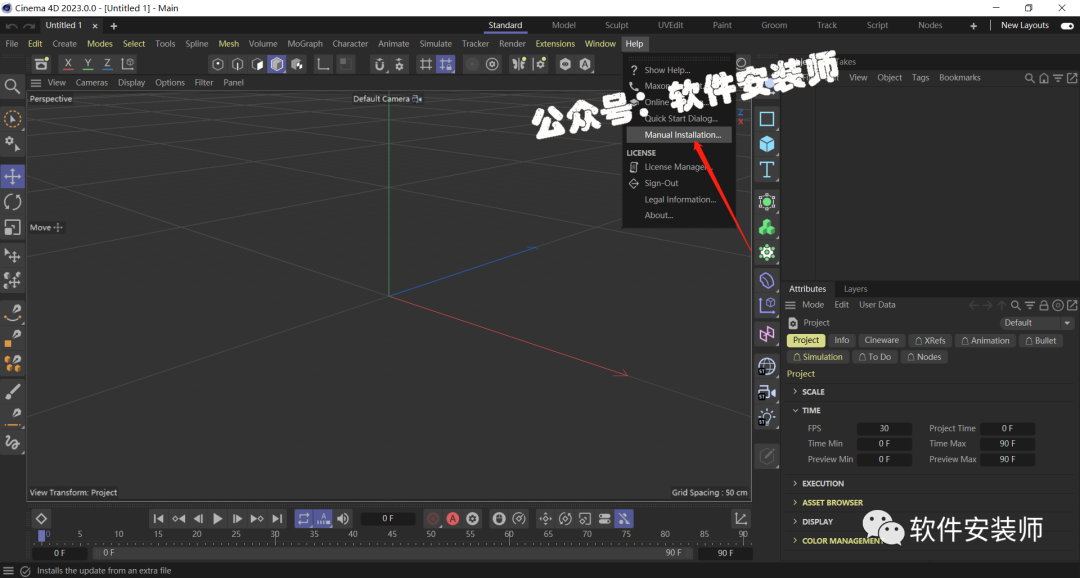1080x578 pixels.
Task: Open the Cameras viewport menu
Action: pyautogui.click(x=92, y=83)
